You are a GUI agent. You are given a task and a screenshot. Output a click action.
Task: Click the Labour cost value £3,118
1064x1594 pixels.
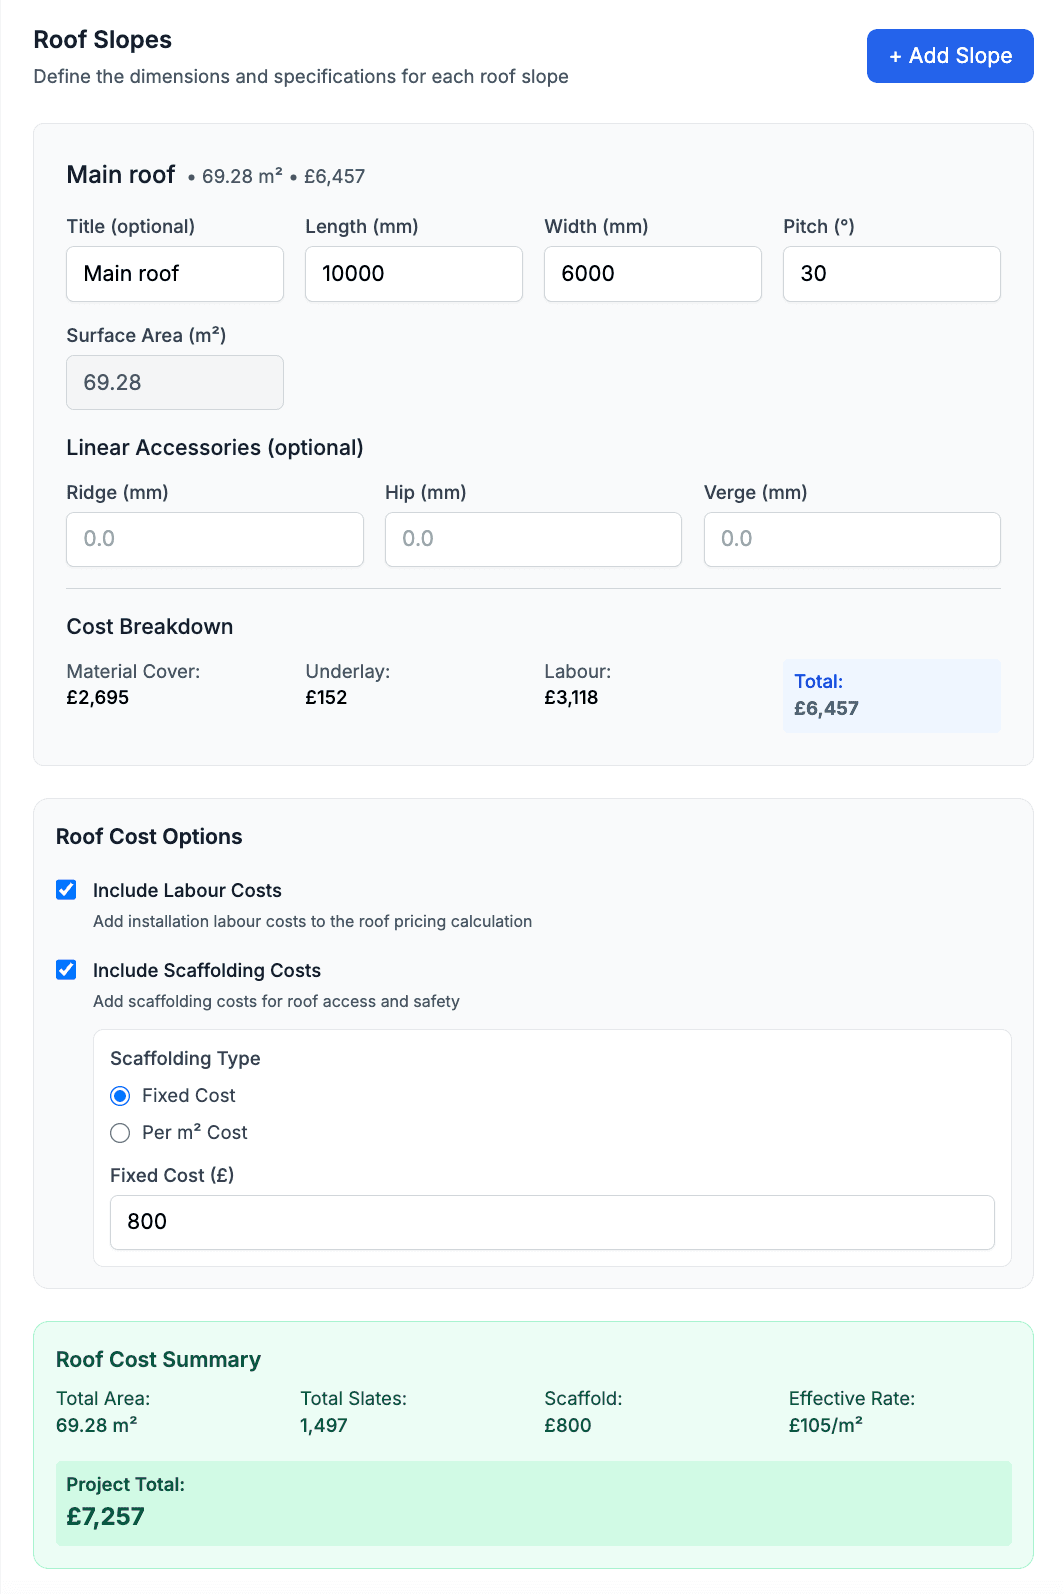pos(571,698)
